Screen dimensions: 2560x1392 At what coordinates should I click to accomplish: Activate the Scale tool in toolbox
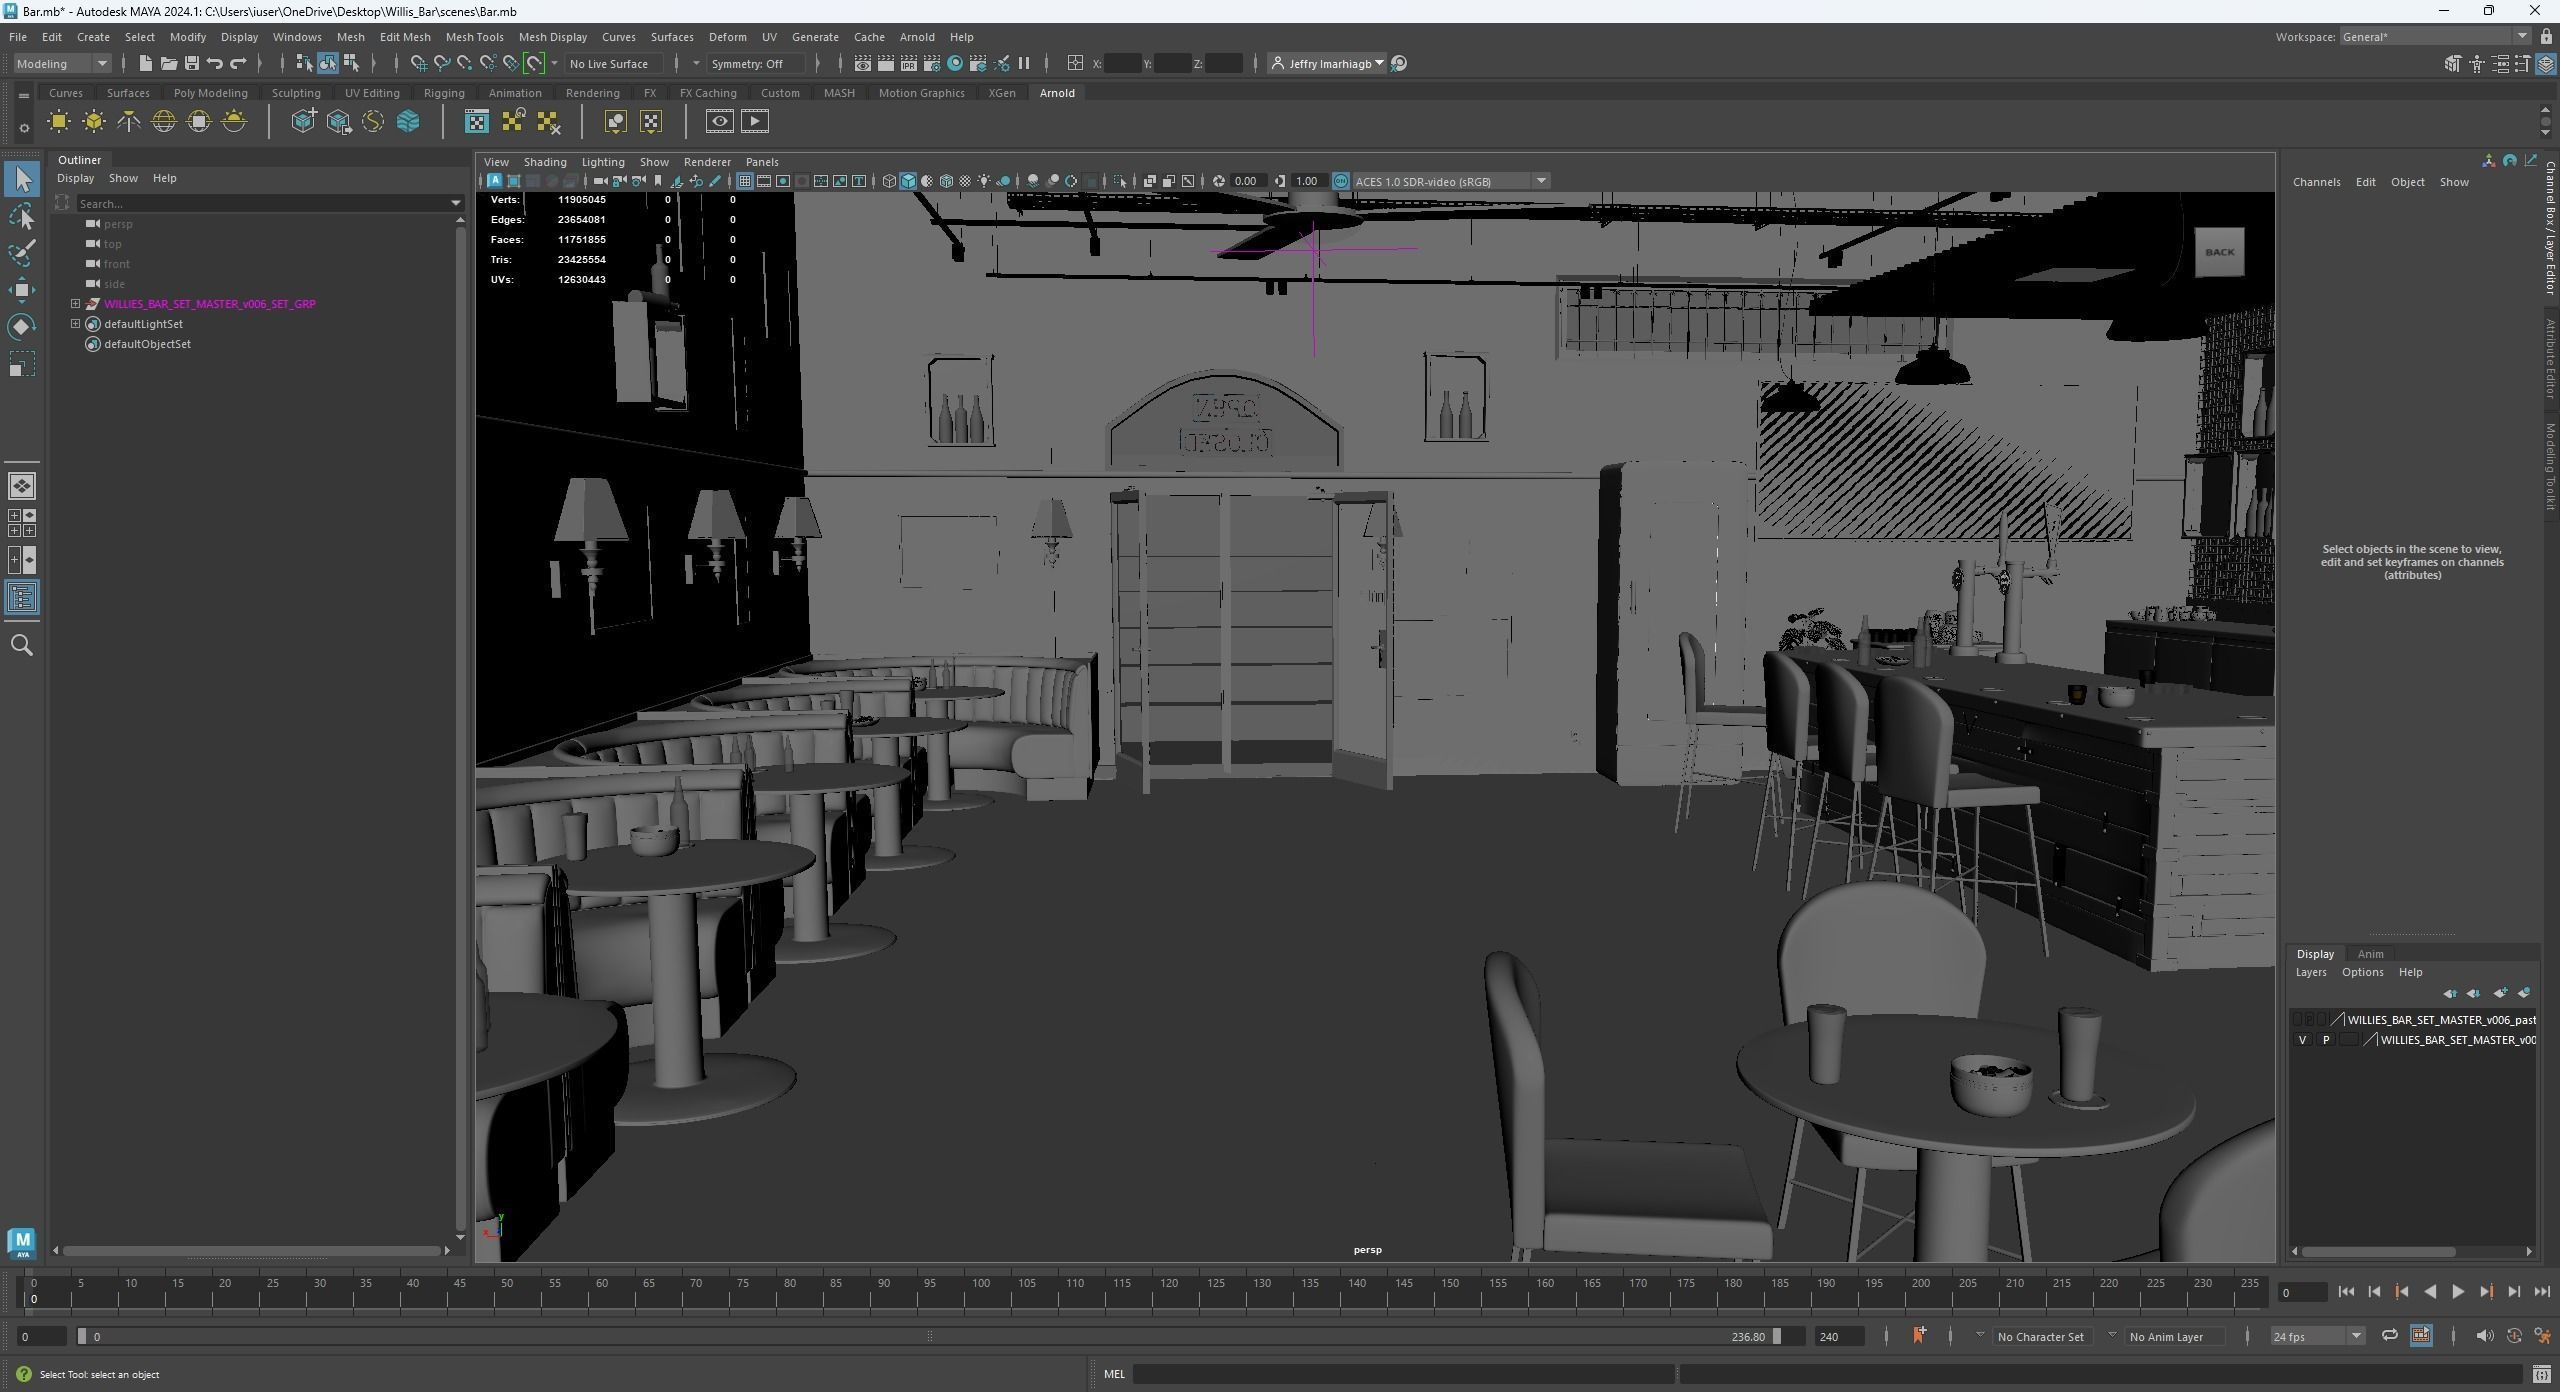coord(22,364)
